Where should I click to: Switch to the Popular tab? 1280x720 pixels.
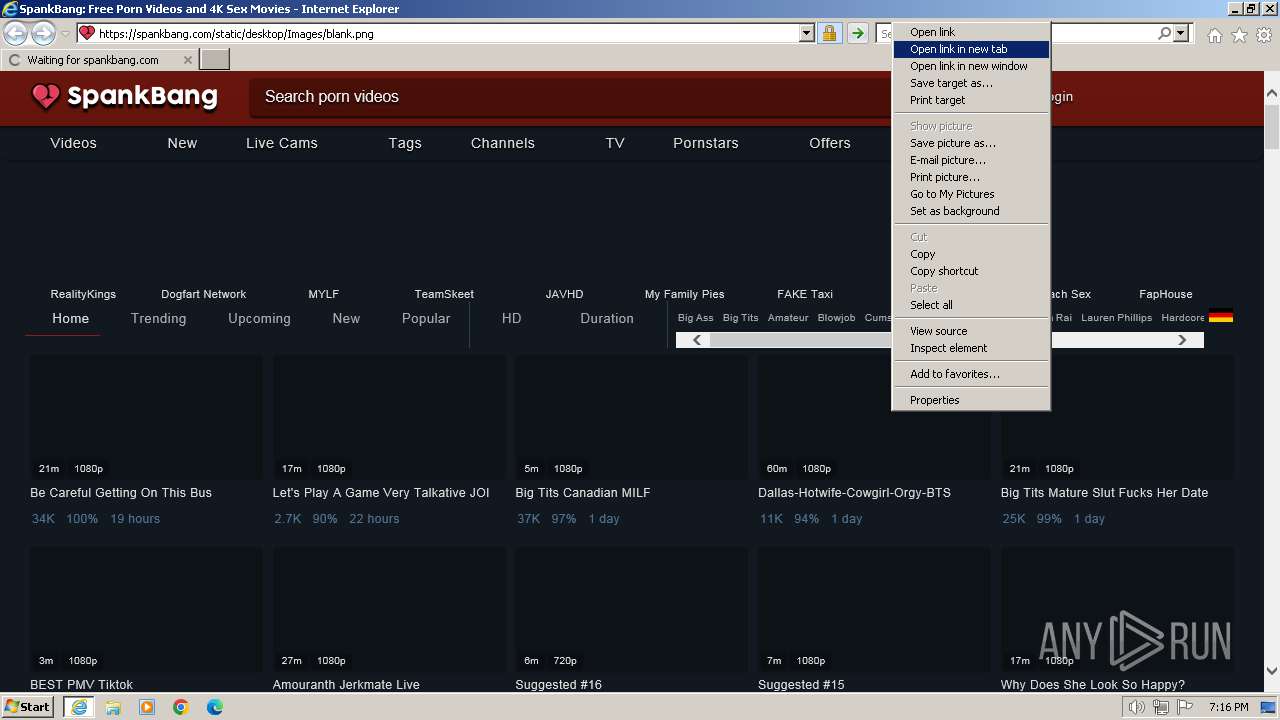coord(426,318)
